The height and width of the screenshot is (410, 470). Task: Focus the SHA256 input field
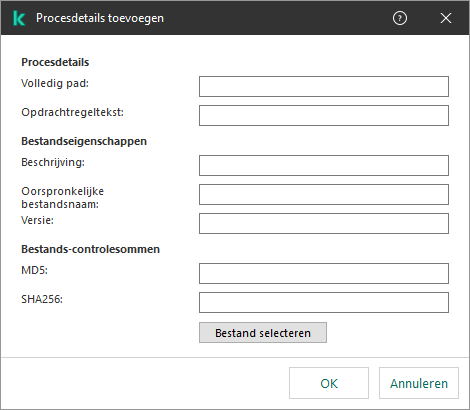tap(324, 303)
